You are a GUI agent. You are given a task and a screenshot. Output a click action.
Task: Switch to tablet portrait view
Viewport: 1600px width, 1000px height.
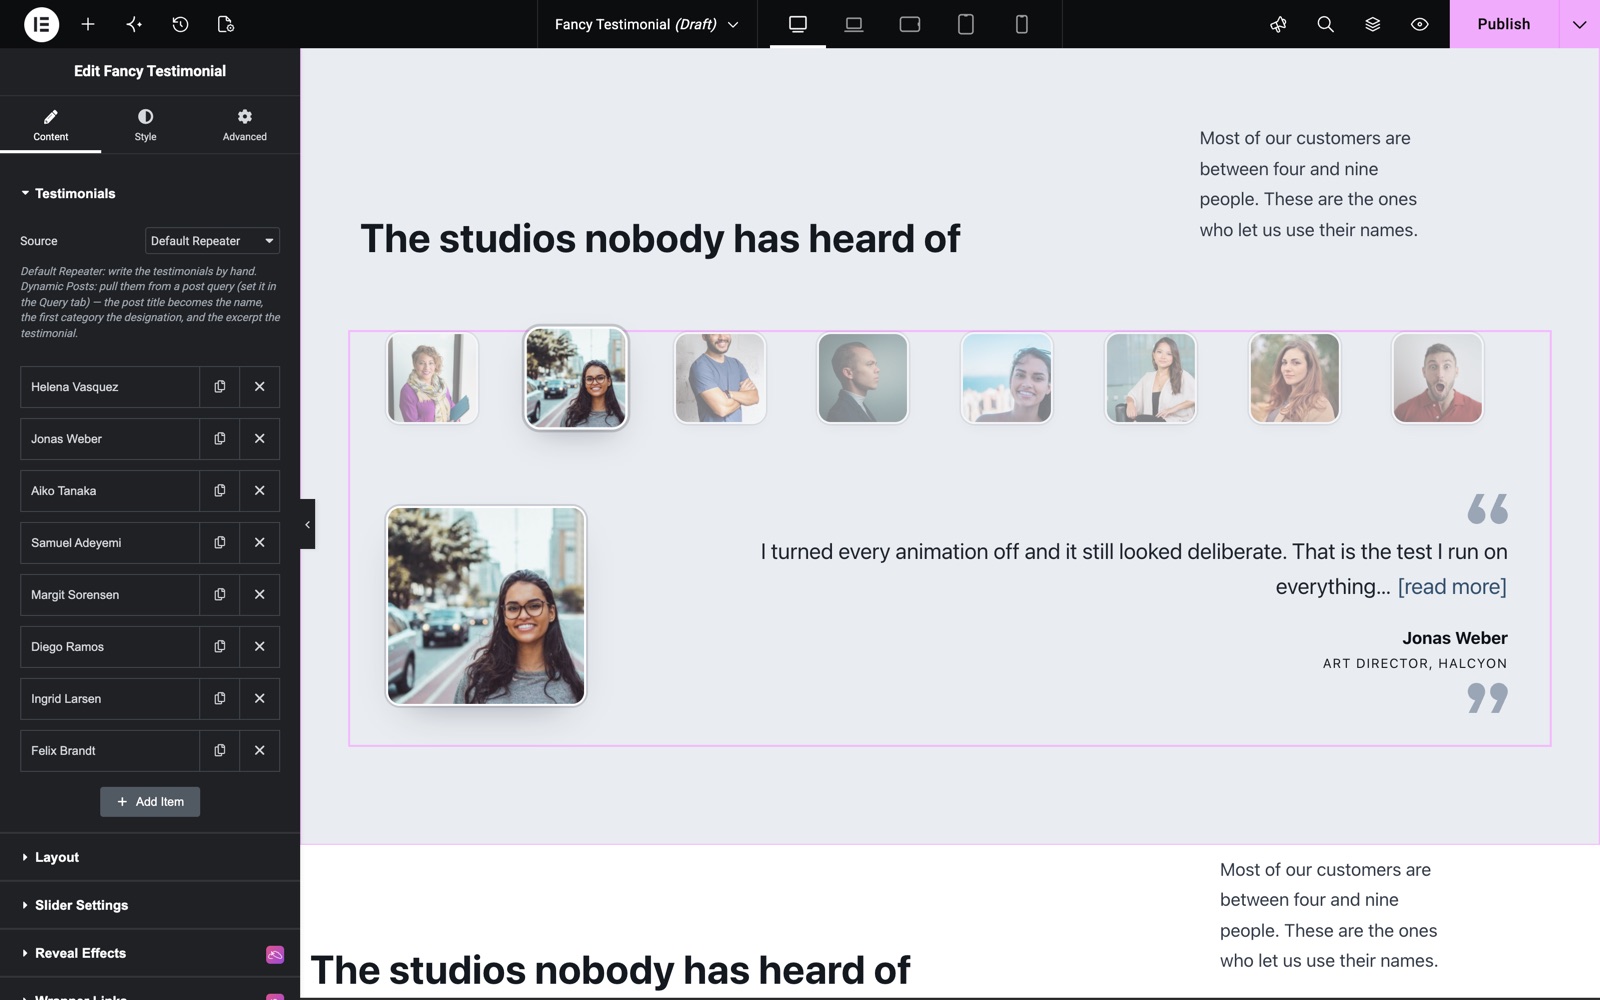tap(966, 24)
